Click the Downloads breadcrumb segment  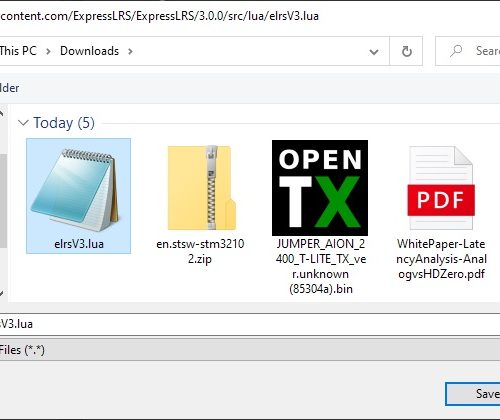point(89,51)
